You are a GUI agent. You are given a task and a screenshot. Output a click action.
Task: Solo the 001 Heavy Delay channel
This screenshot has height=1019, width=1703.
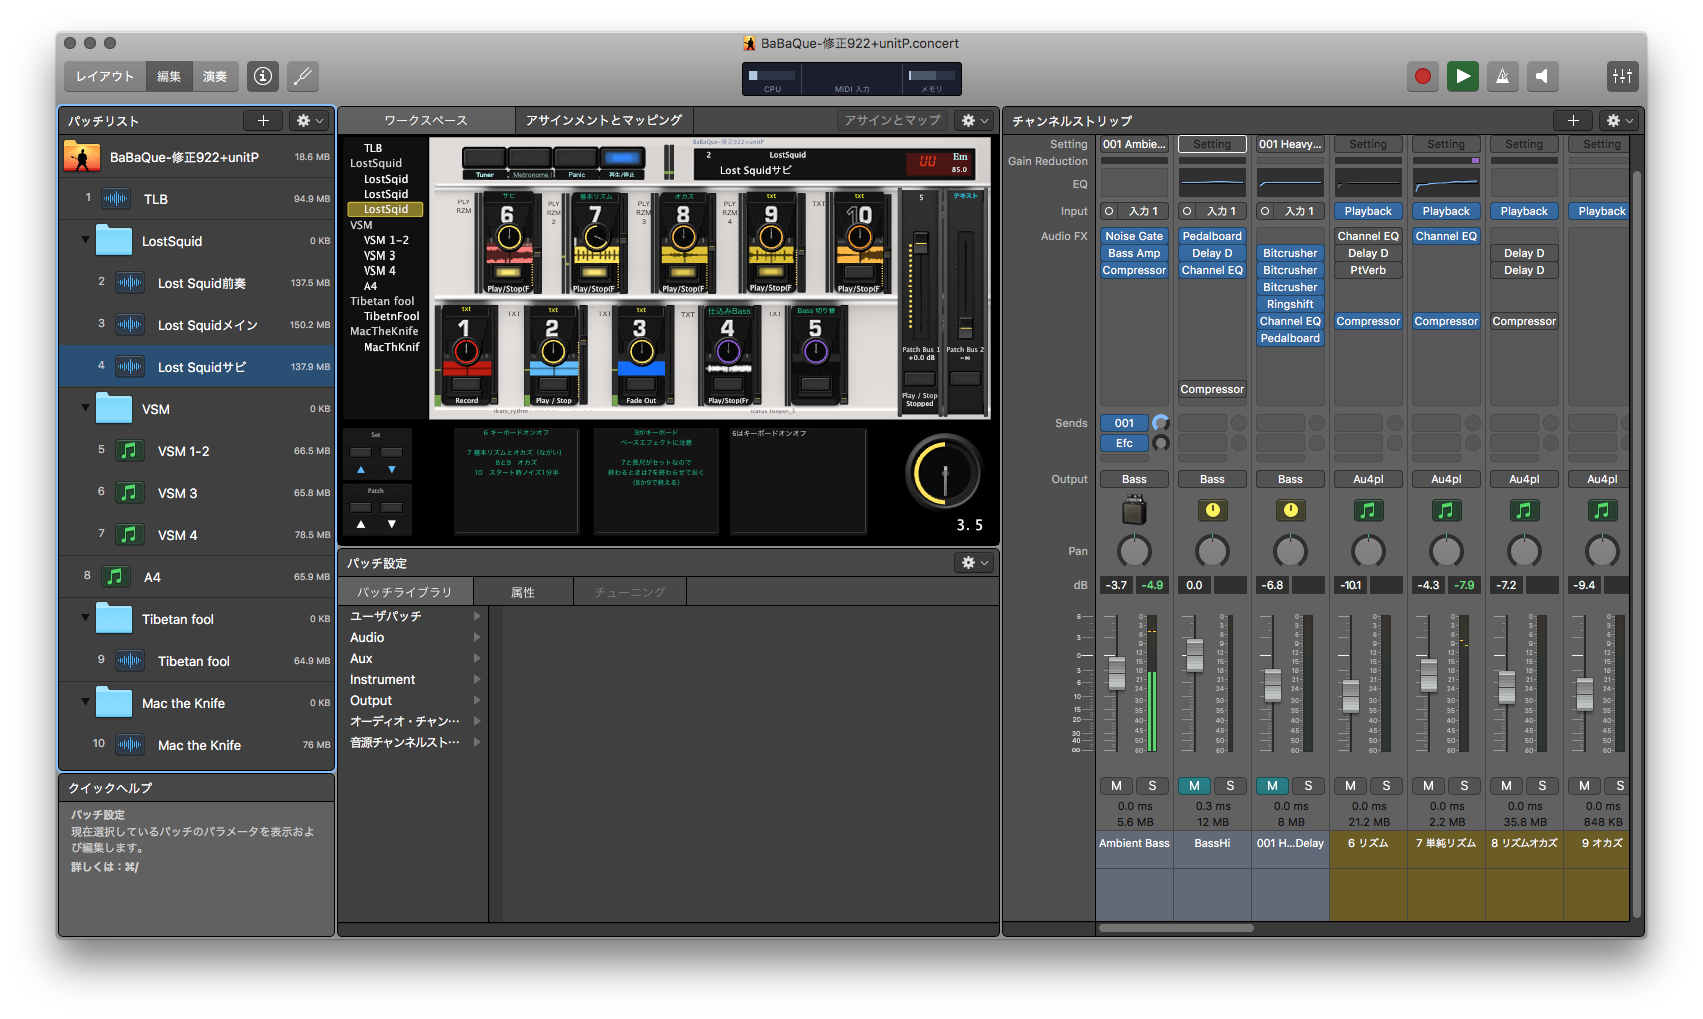(x=1308, y=786)
